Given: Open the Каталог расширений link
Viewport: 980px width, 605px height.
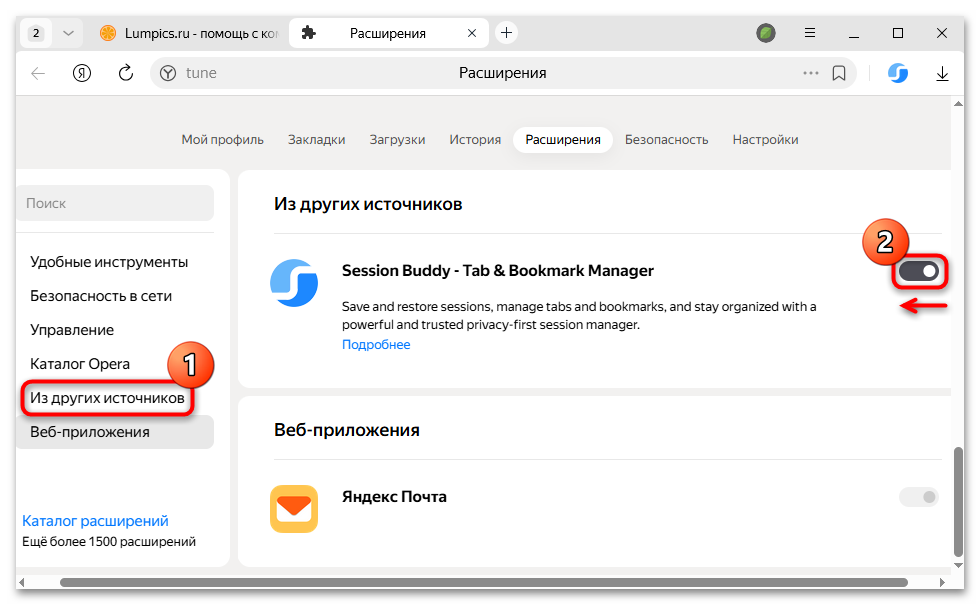Looking at the screenshot, I should [95, 521].
